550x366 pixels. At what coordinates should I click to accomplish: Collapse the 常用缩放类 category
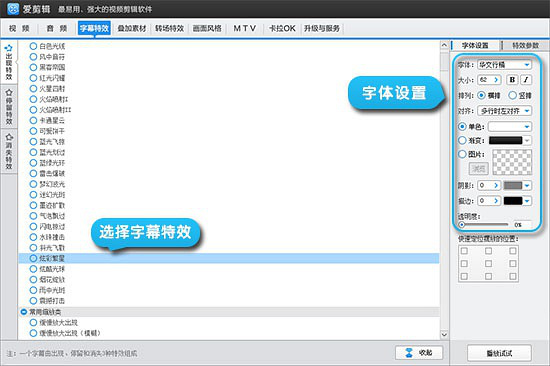(24, 312)
